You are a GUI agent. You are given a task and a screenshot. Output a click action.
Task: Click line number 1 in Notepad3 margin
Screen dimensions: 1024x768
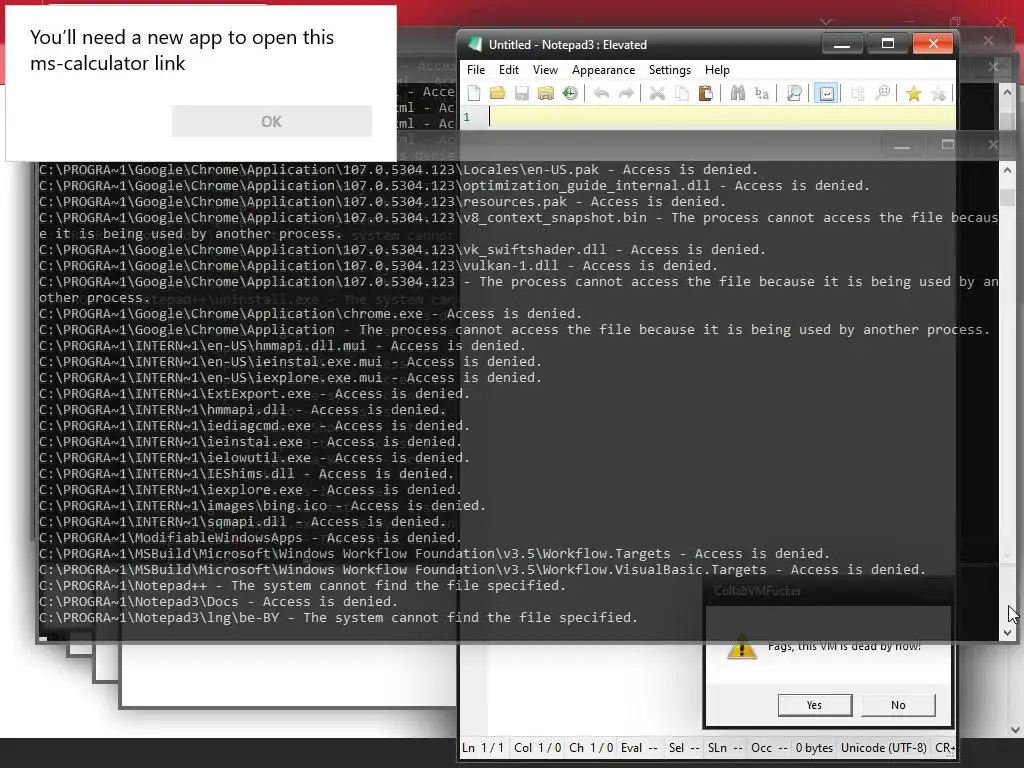467,118
